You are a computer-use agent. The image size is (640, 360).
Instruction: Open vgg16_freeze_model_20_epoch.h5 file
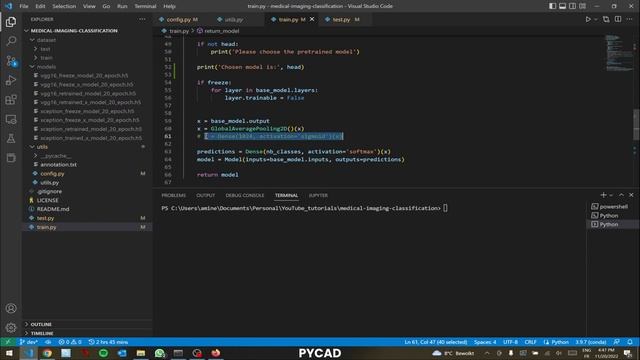[84, 76]
